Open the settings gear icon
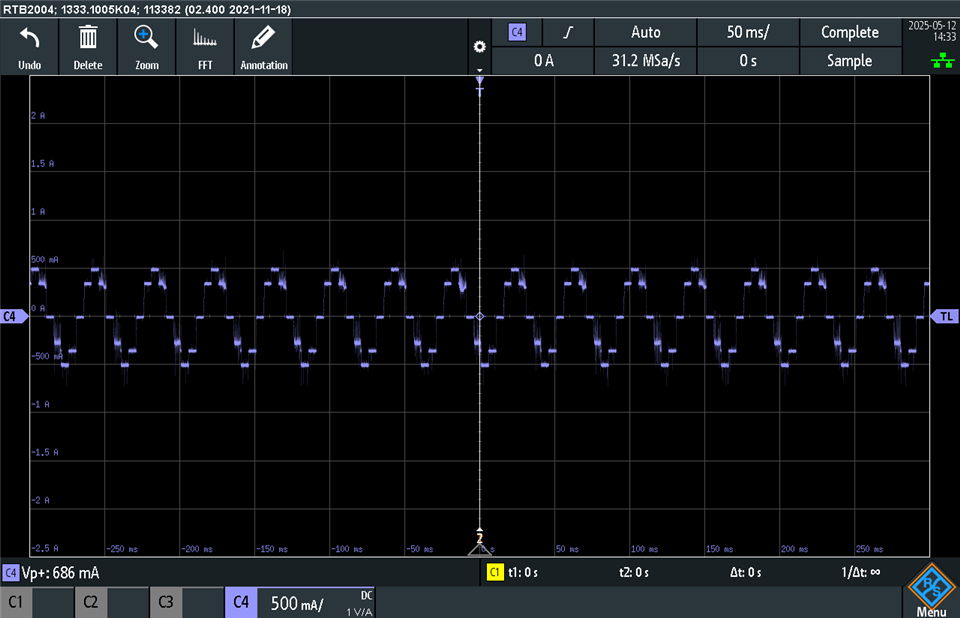This screenshot has height=618, width=960. pos(479,47)
